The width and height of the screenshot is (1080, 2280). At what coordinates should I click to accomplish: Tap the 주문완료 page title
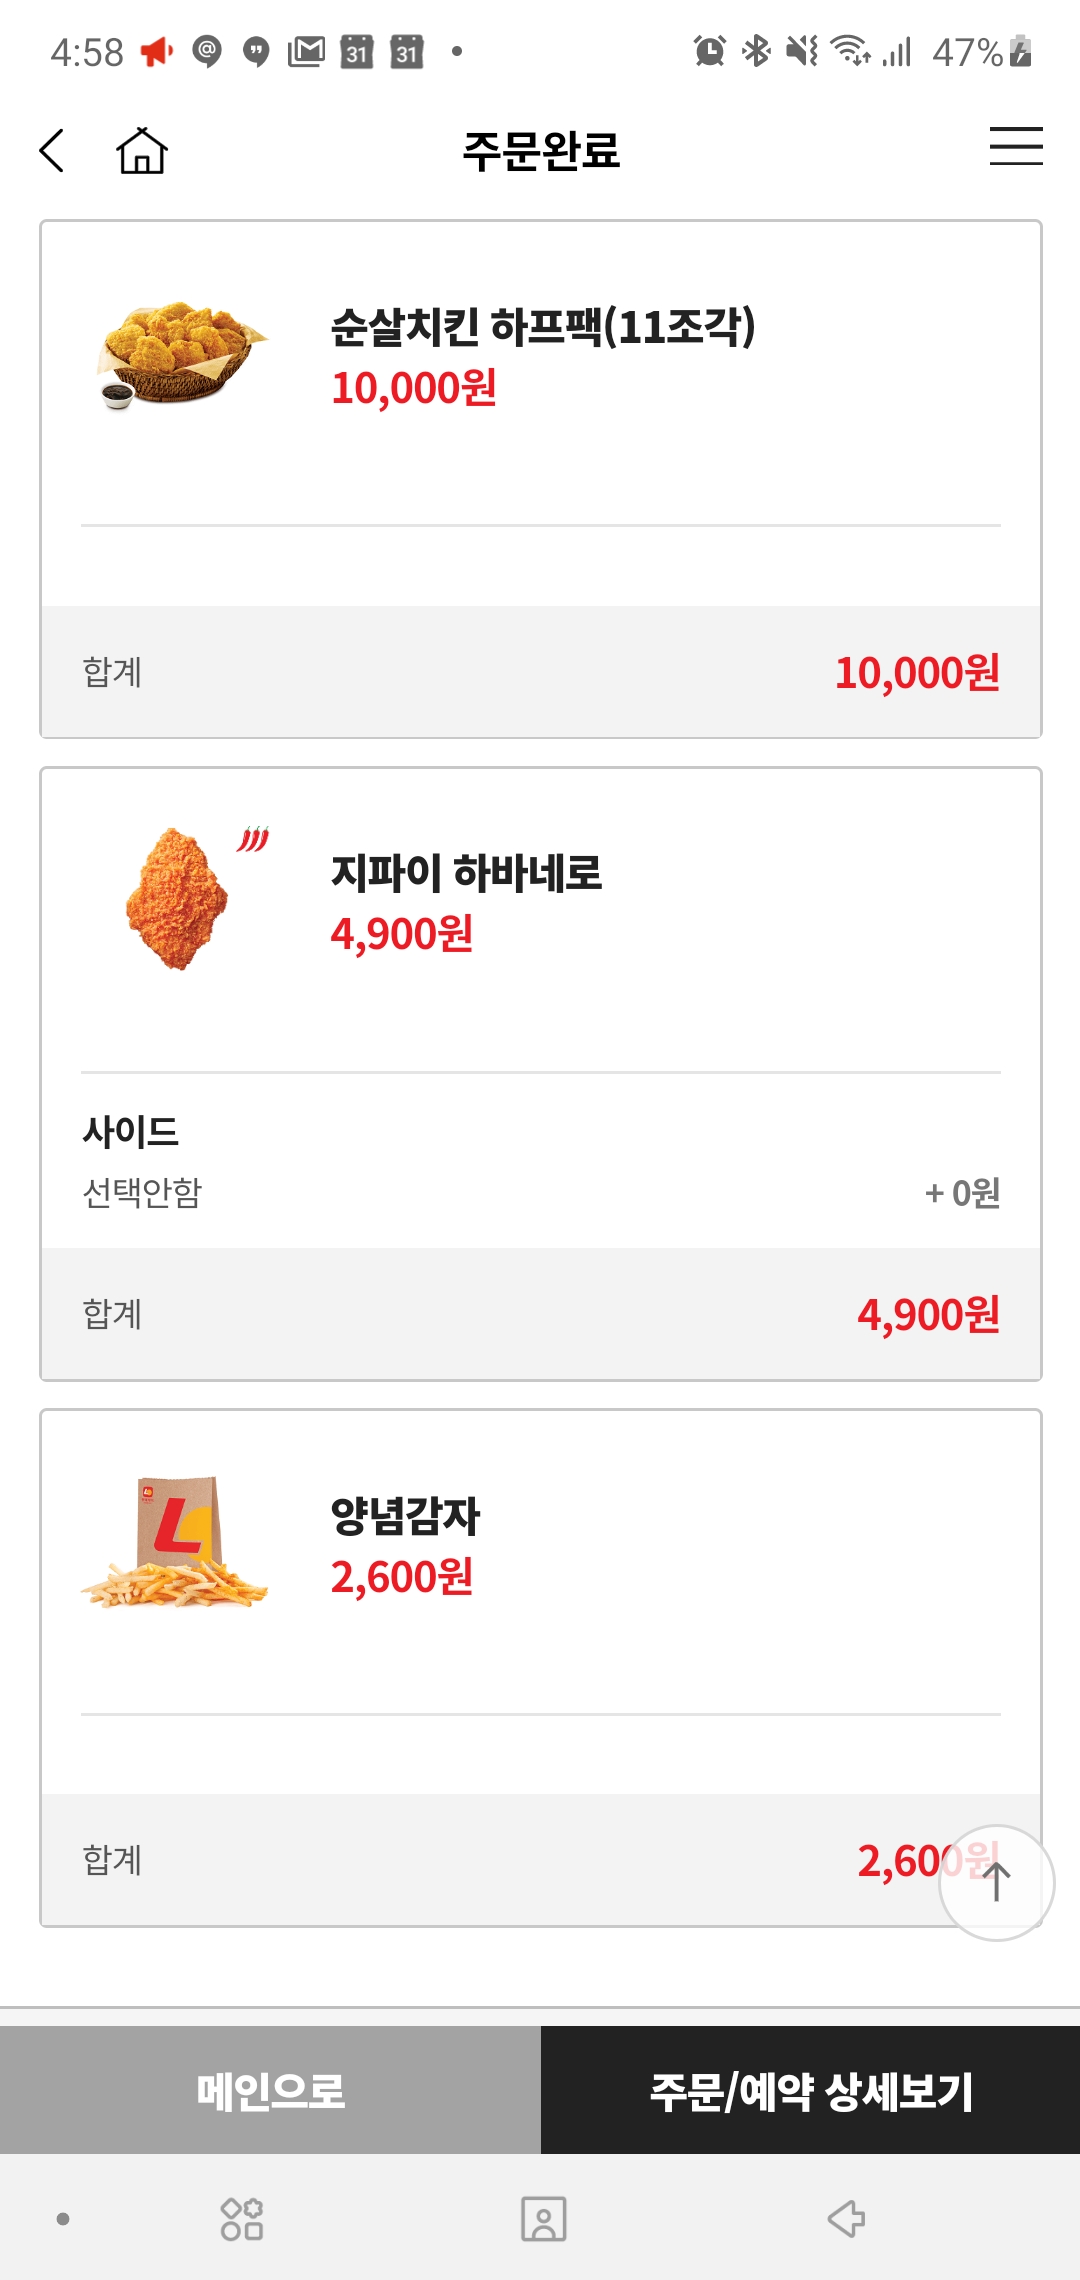pyautogui.click(x=541, y=151)
